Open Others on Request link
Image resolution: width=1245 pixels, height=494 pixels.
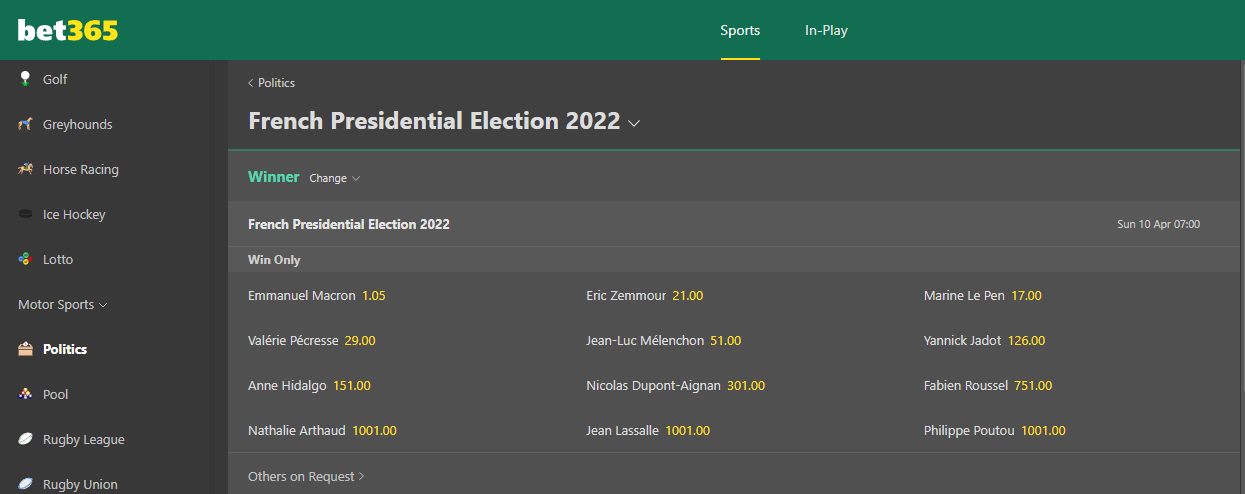pos(306,476)
